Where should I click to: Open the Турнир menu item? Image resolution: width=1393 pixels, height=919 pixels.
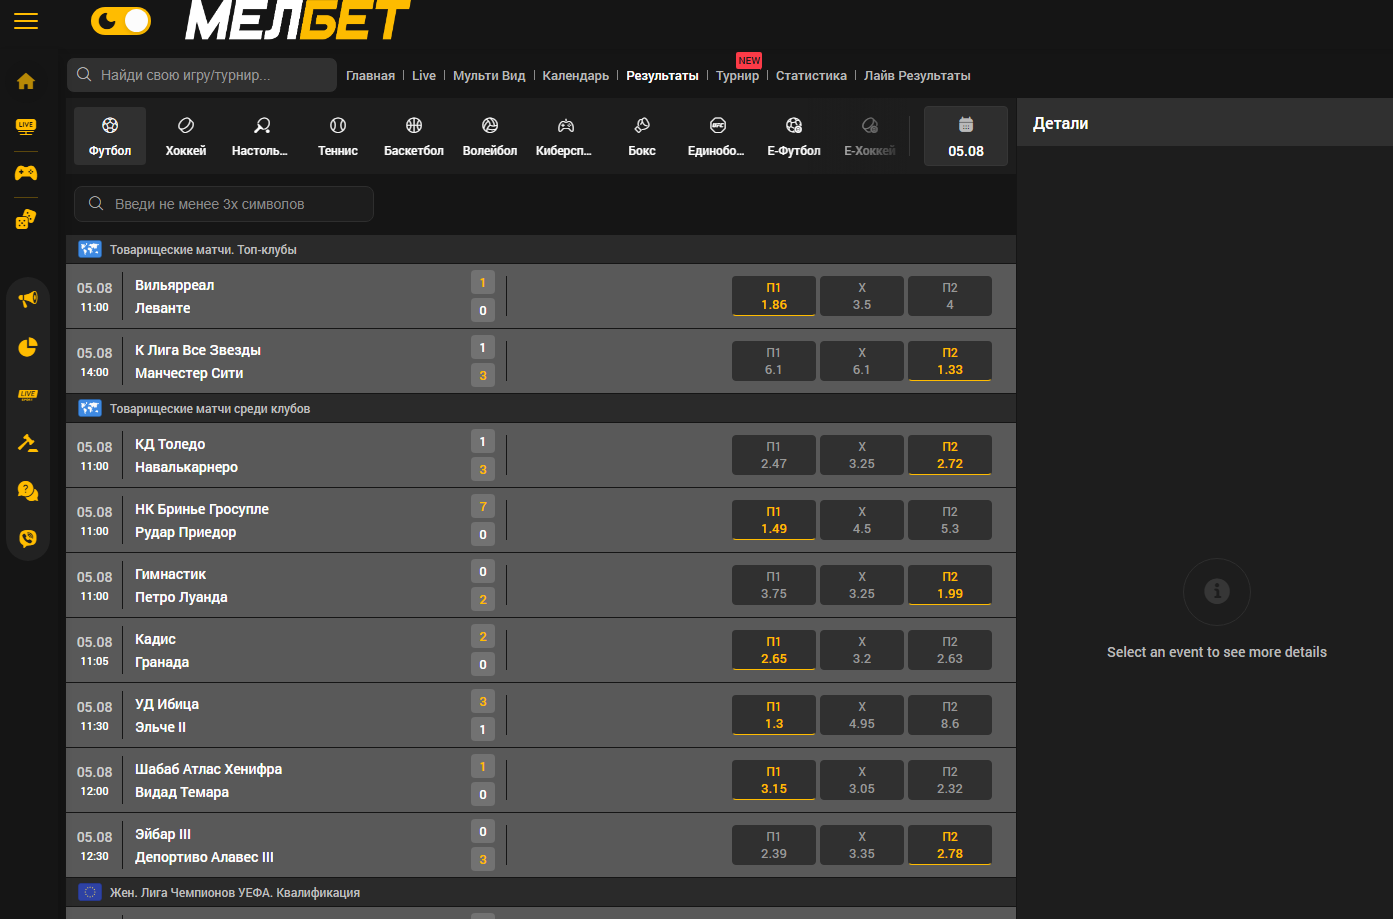[x=738, y=76]
